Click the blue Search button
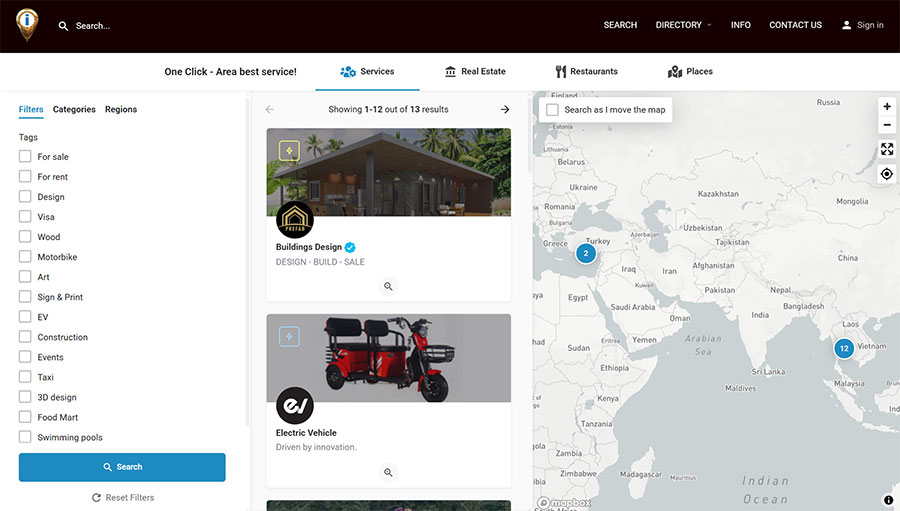This screenshot has height=511, width=900. [122, 467]
